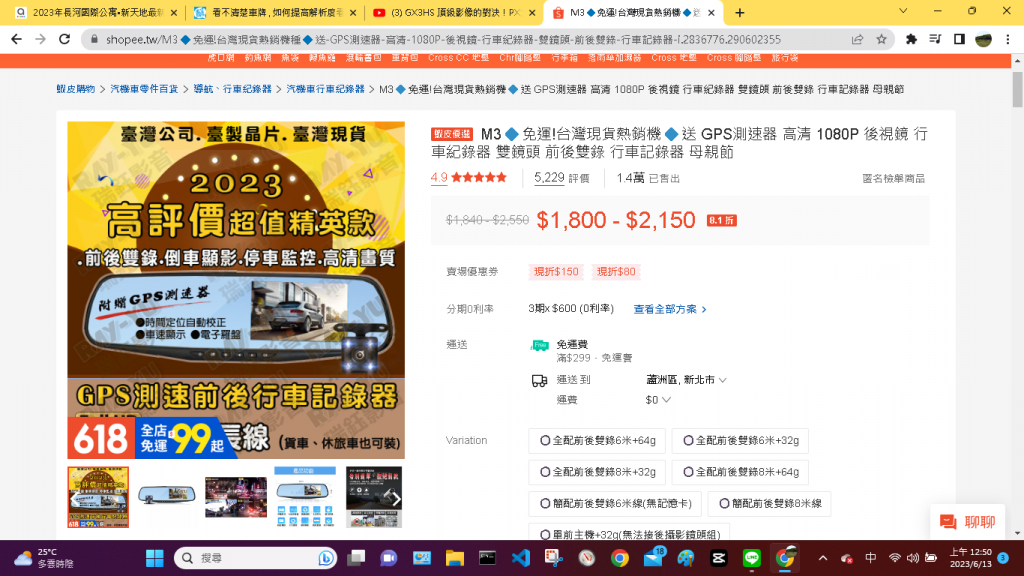
Task: Open the LINE app from the taskbar
Action: pos(752,558)
